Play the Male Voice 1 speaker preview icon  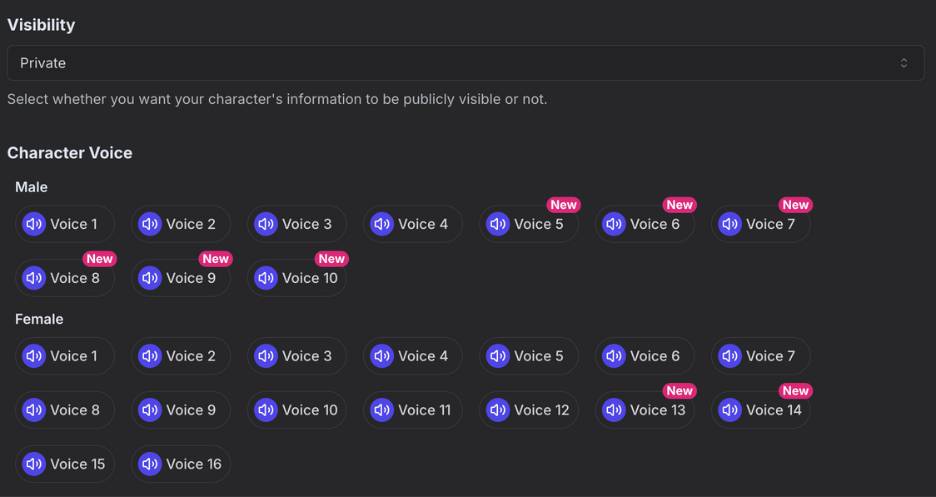34,224
